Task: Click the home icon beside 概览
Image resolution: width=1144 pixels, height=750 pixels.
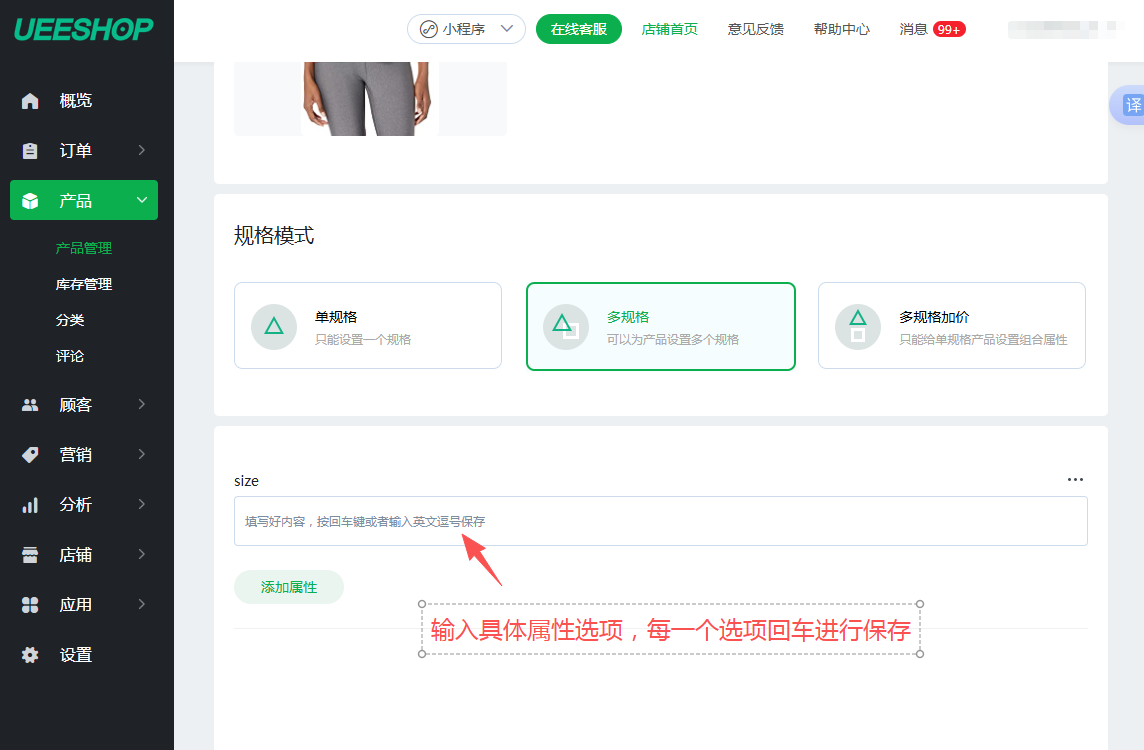Action: [30, 101]
